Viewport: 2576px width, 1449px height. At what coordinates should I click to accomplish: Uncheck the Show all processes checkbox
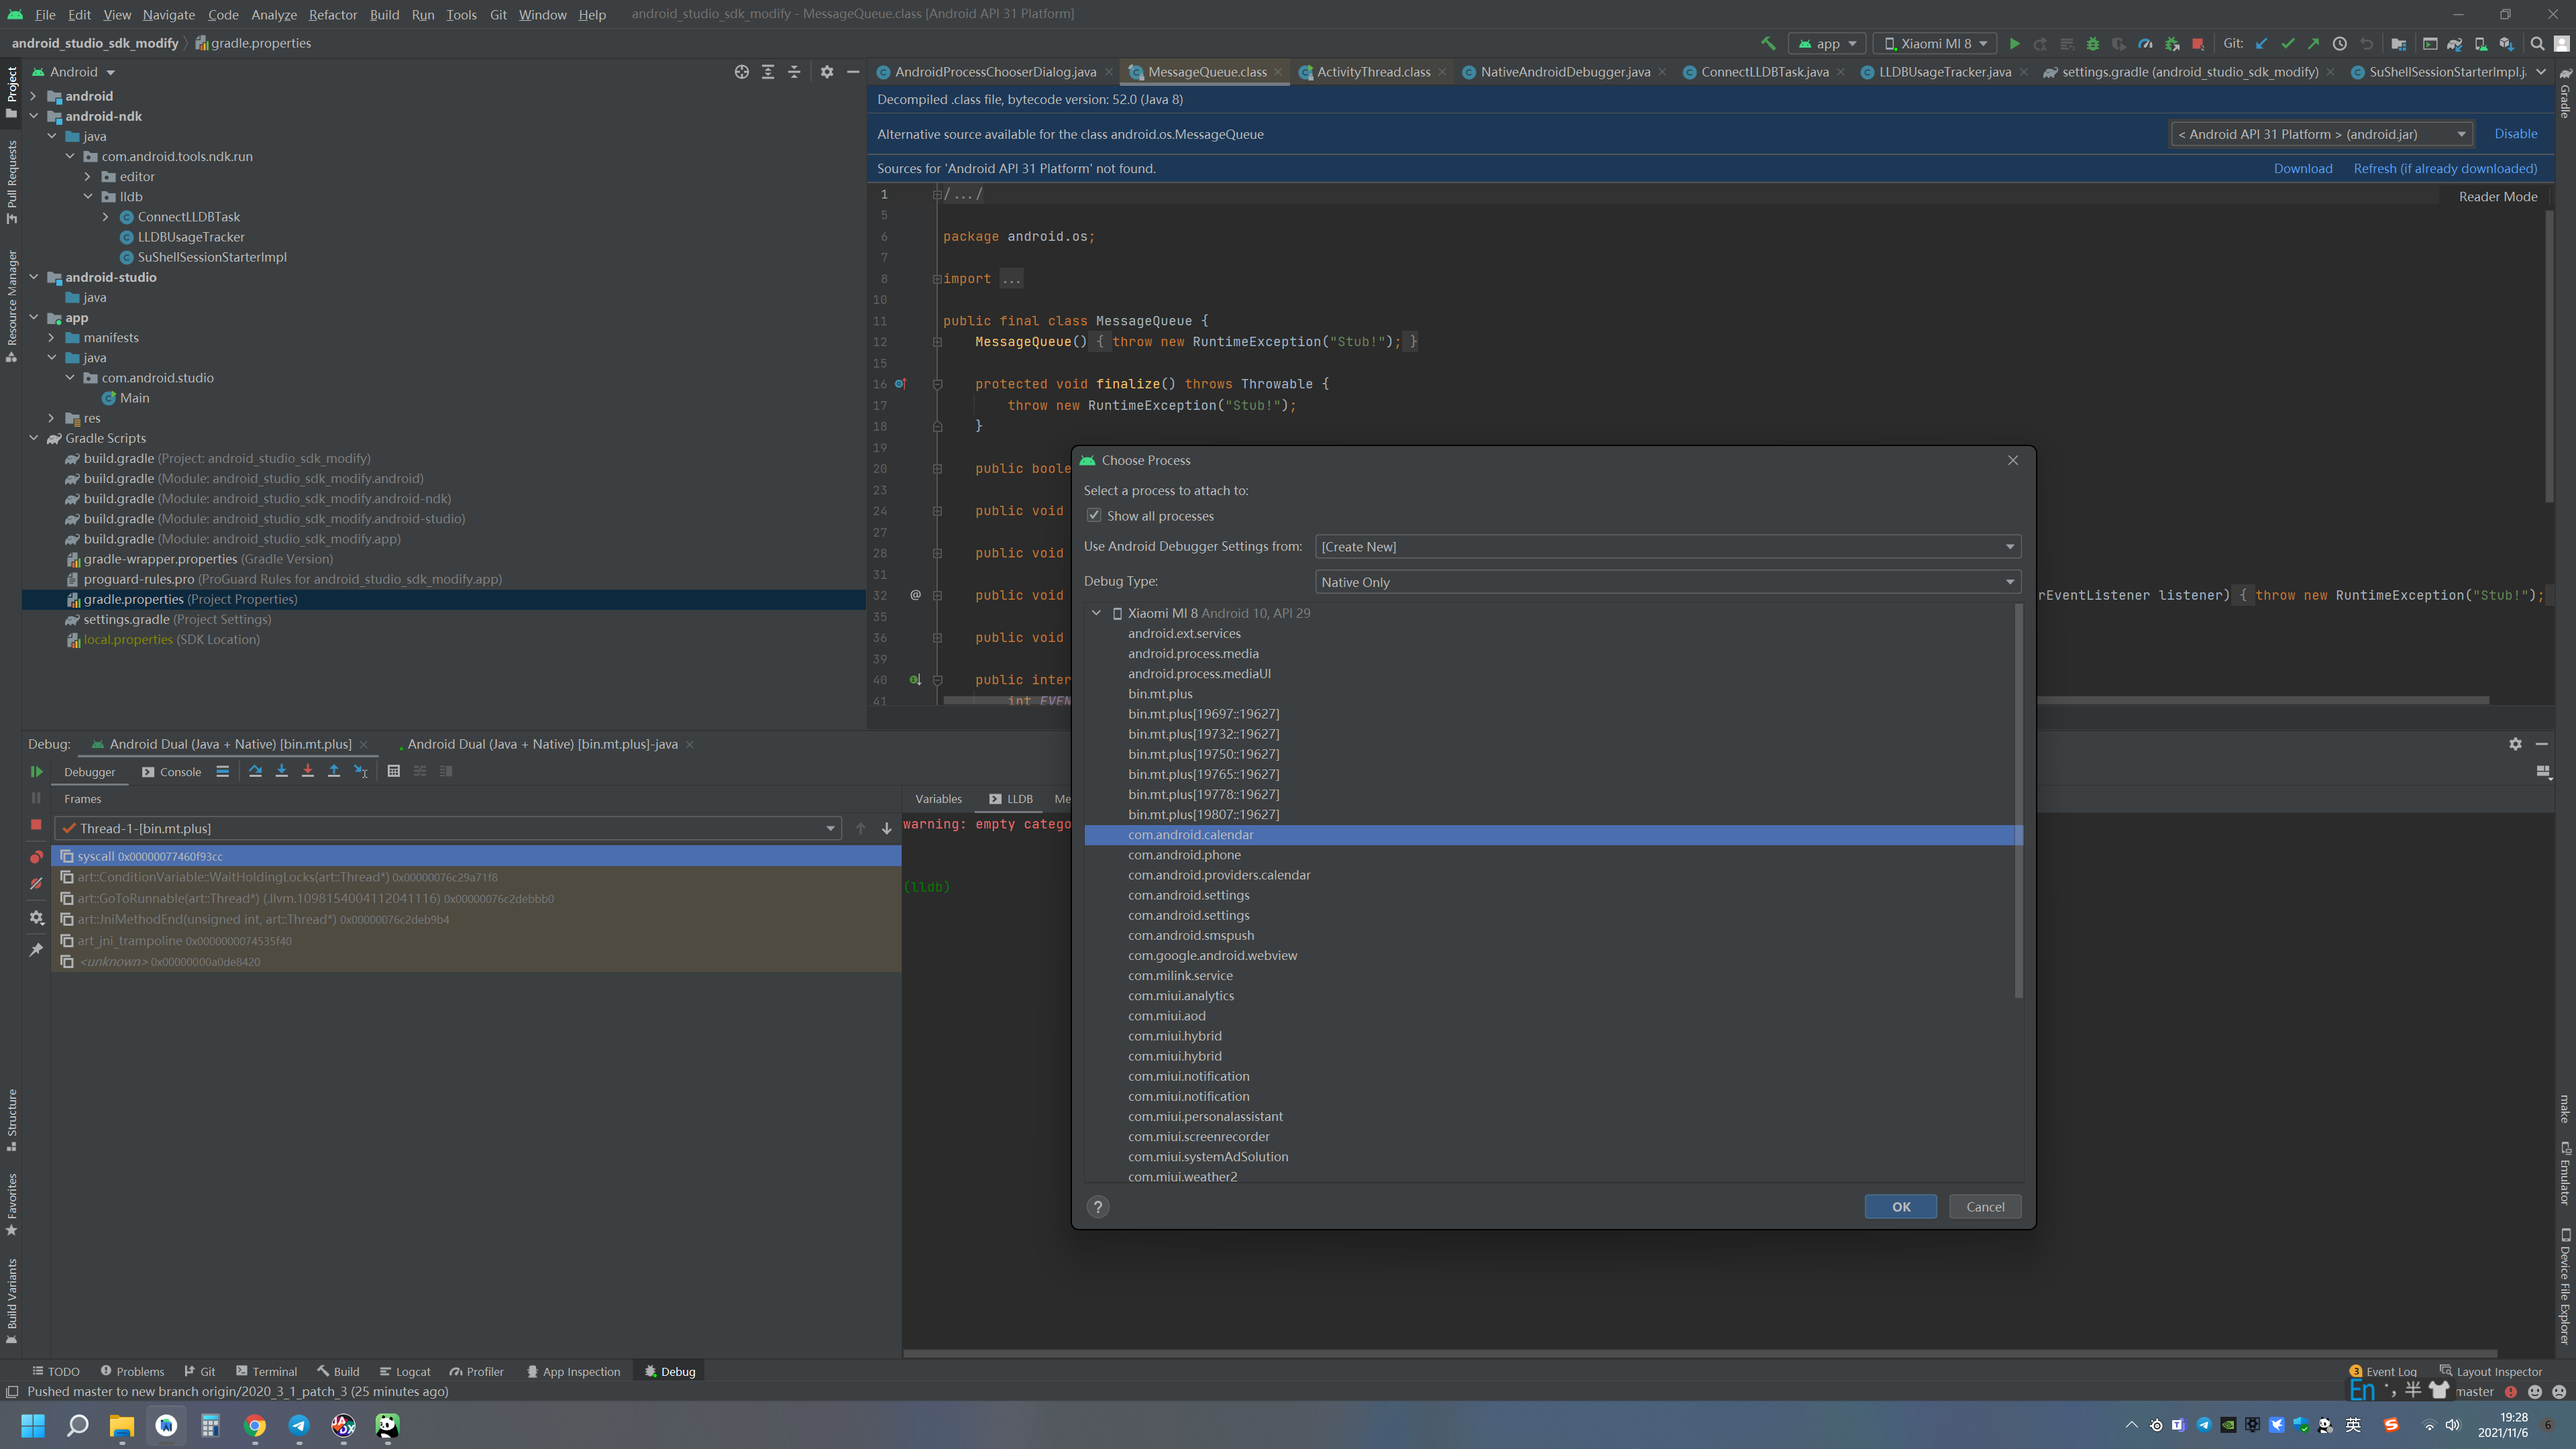tap(1094, 516)
